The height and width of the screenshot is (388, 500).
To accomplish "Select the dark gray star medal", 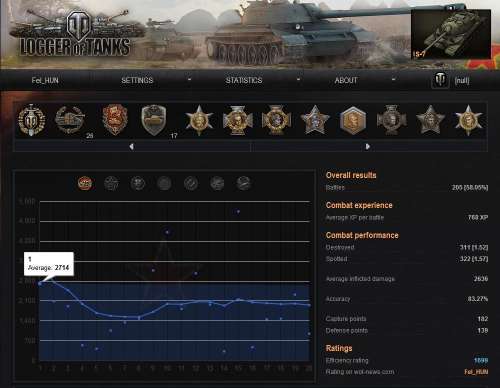I will coord(430,119).
